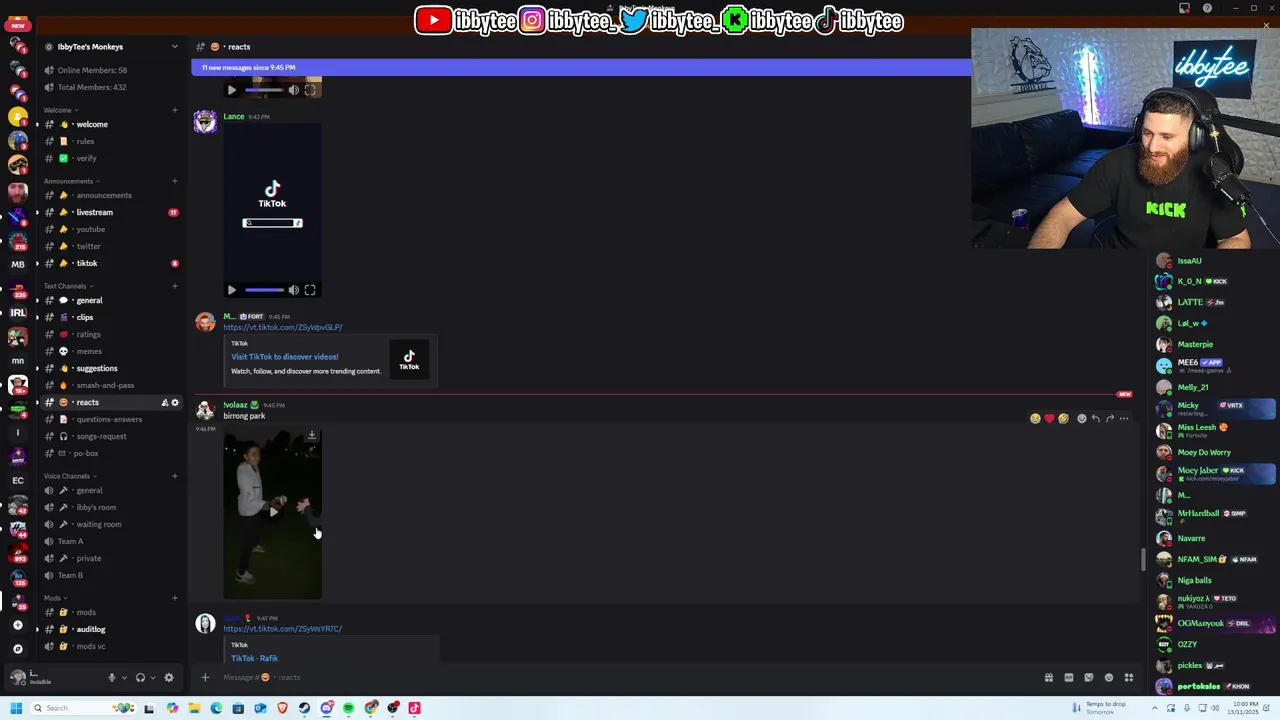
Task: Open microphone input options arrow
Action: point(124,677)
